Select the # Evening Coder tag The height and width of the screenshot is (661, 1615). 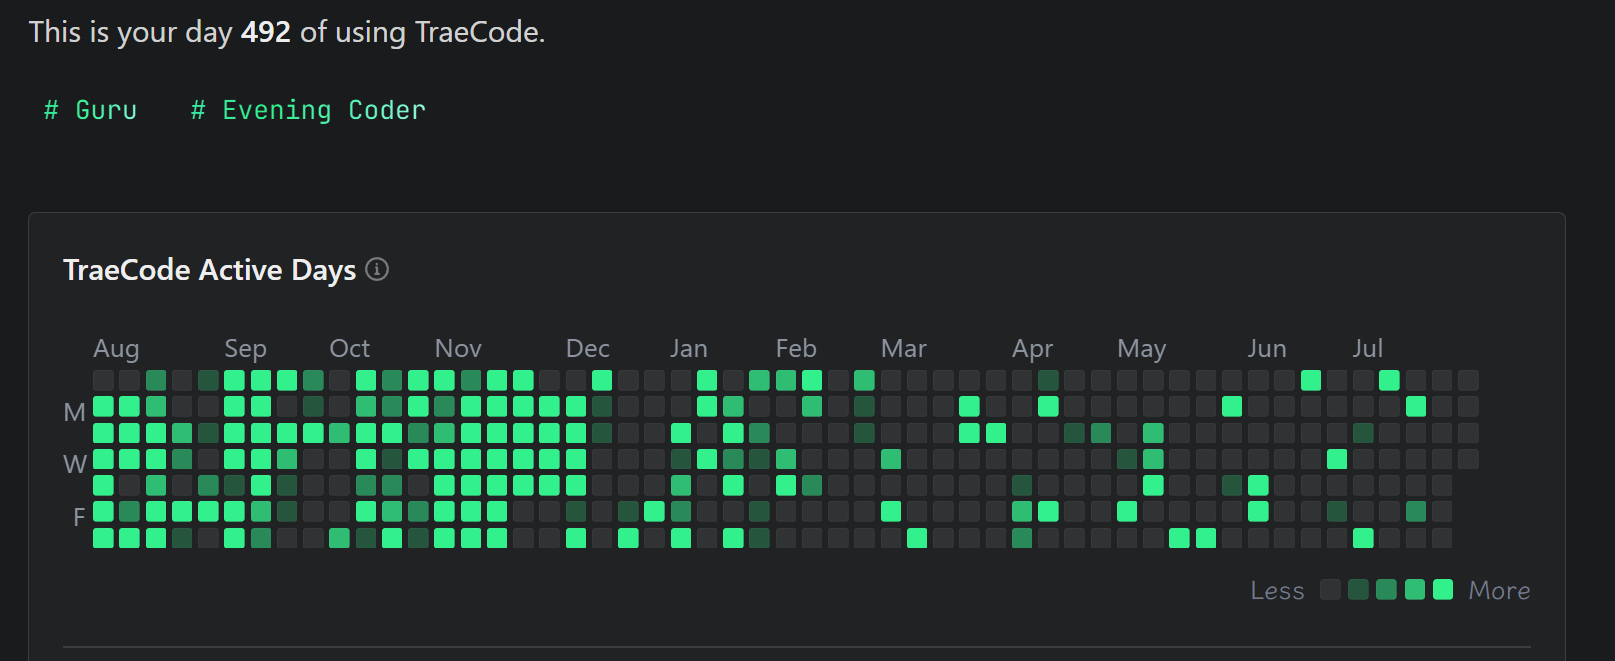click(x=308, y=110)
